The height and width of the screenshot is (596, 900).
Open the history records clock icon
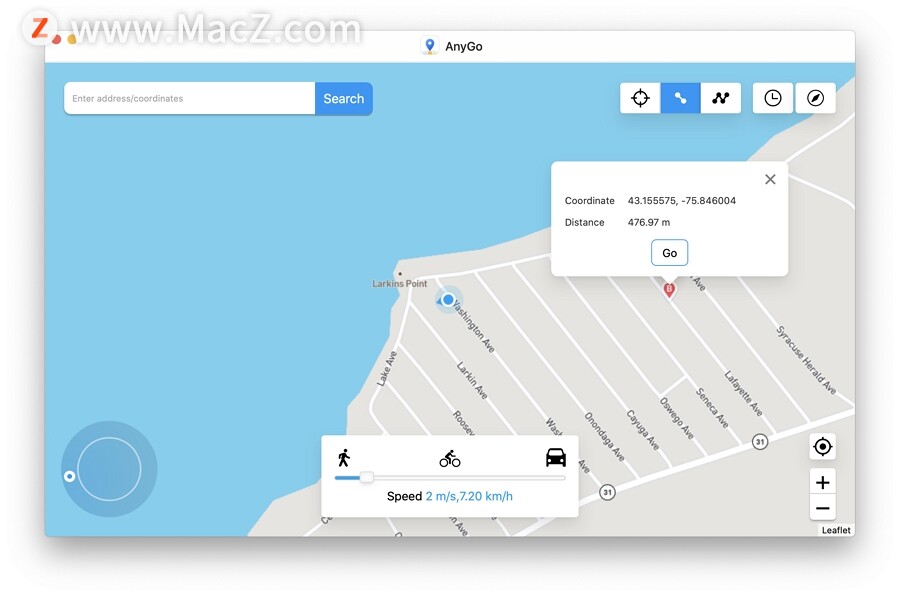(x=773, y=98)
